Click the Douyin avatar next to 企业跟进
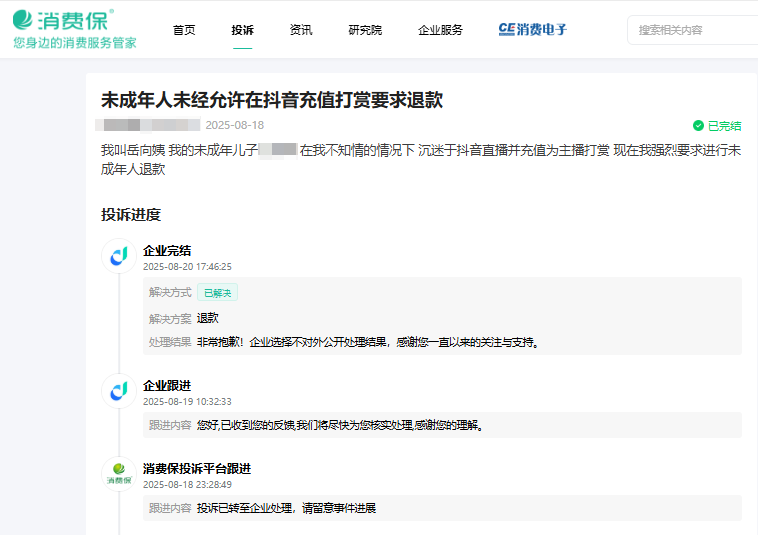The image size is (758, 535). tap(119, 390)
